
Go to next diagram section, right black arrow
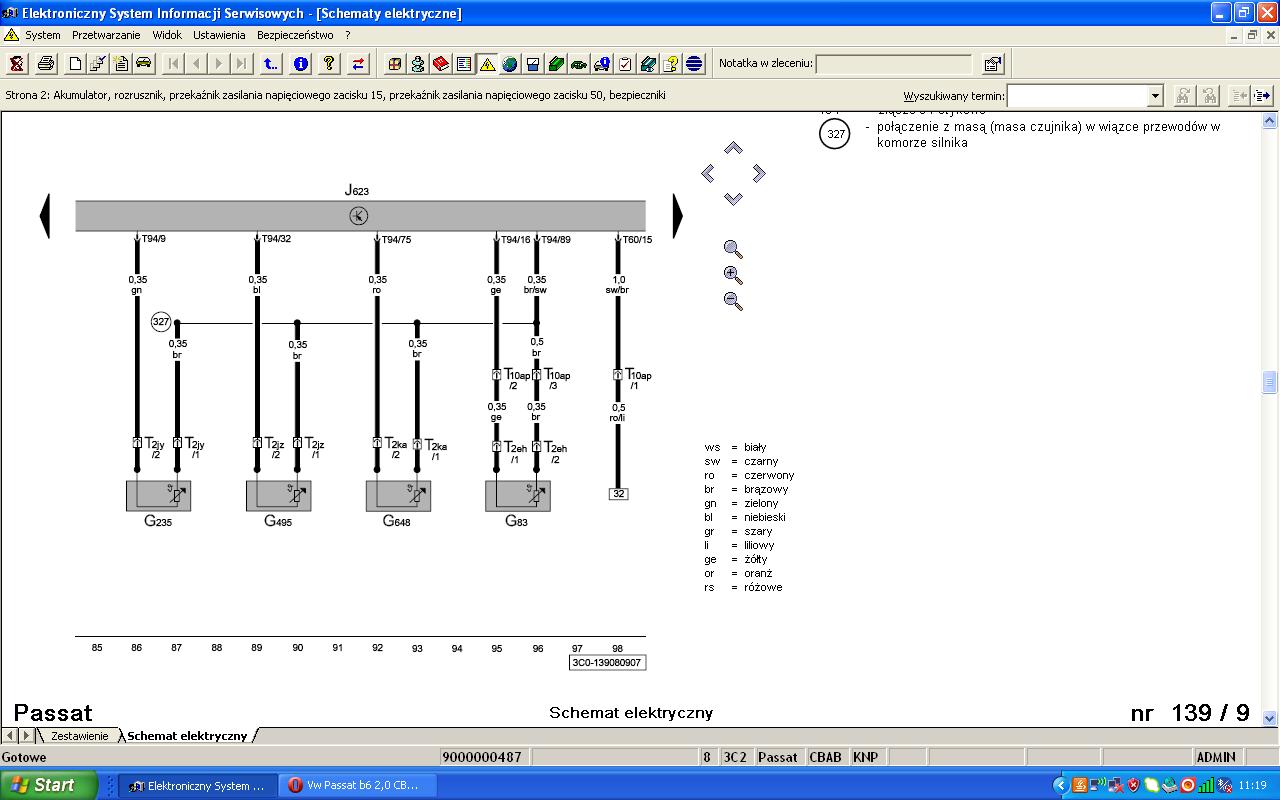pos(677,216)
